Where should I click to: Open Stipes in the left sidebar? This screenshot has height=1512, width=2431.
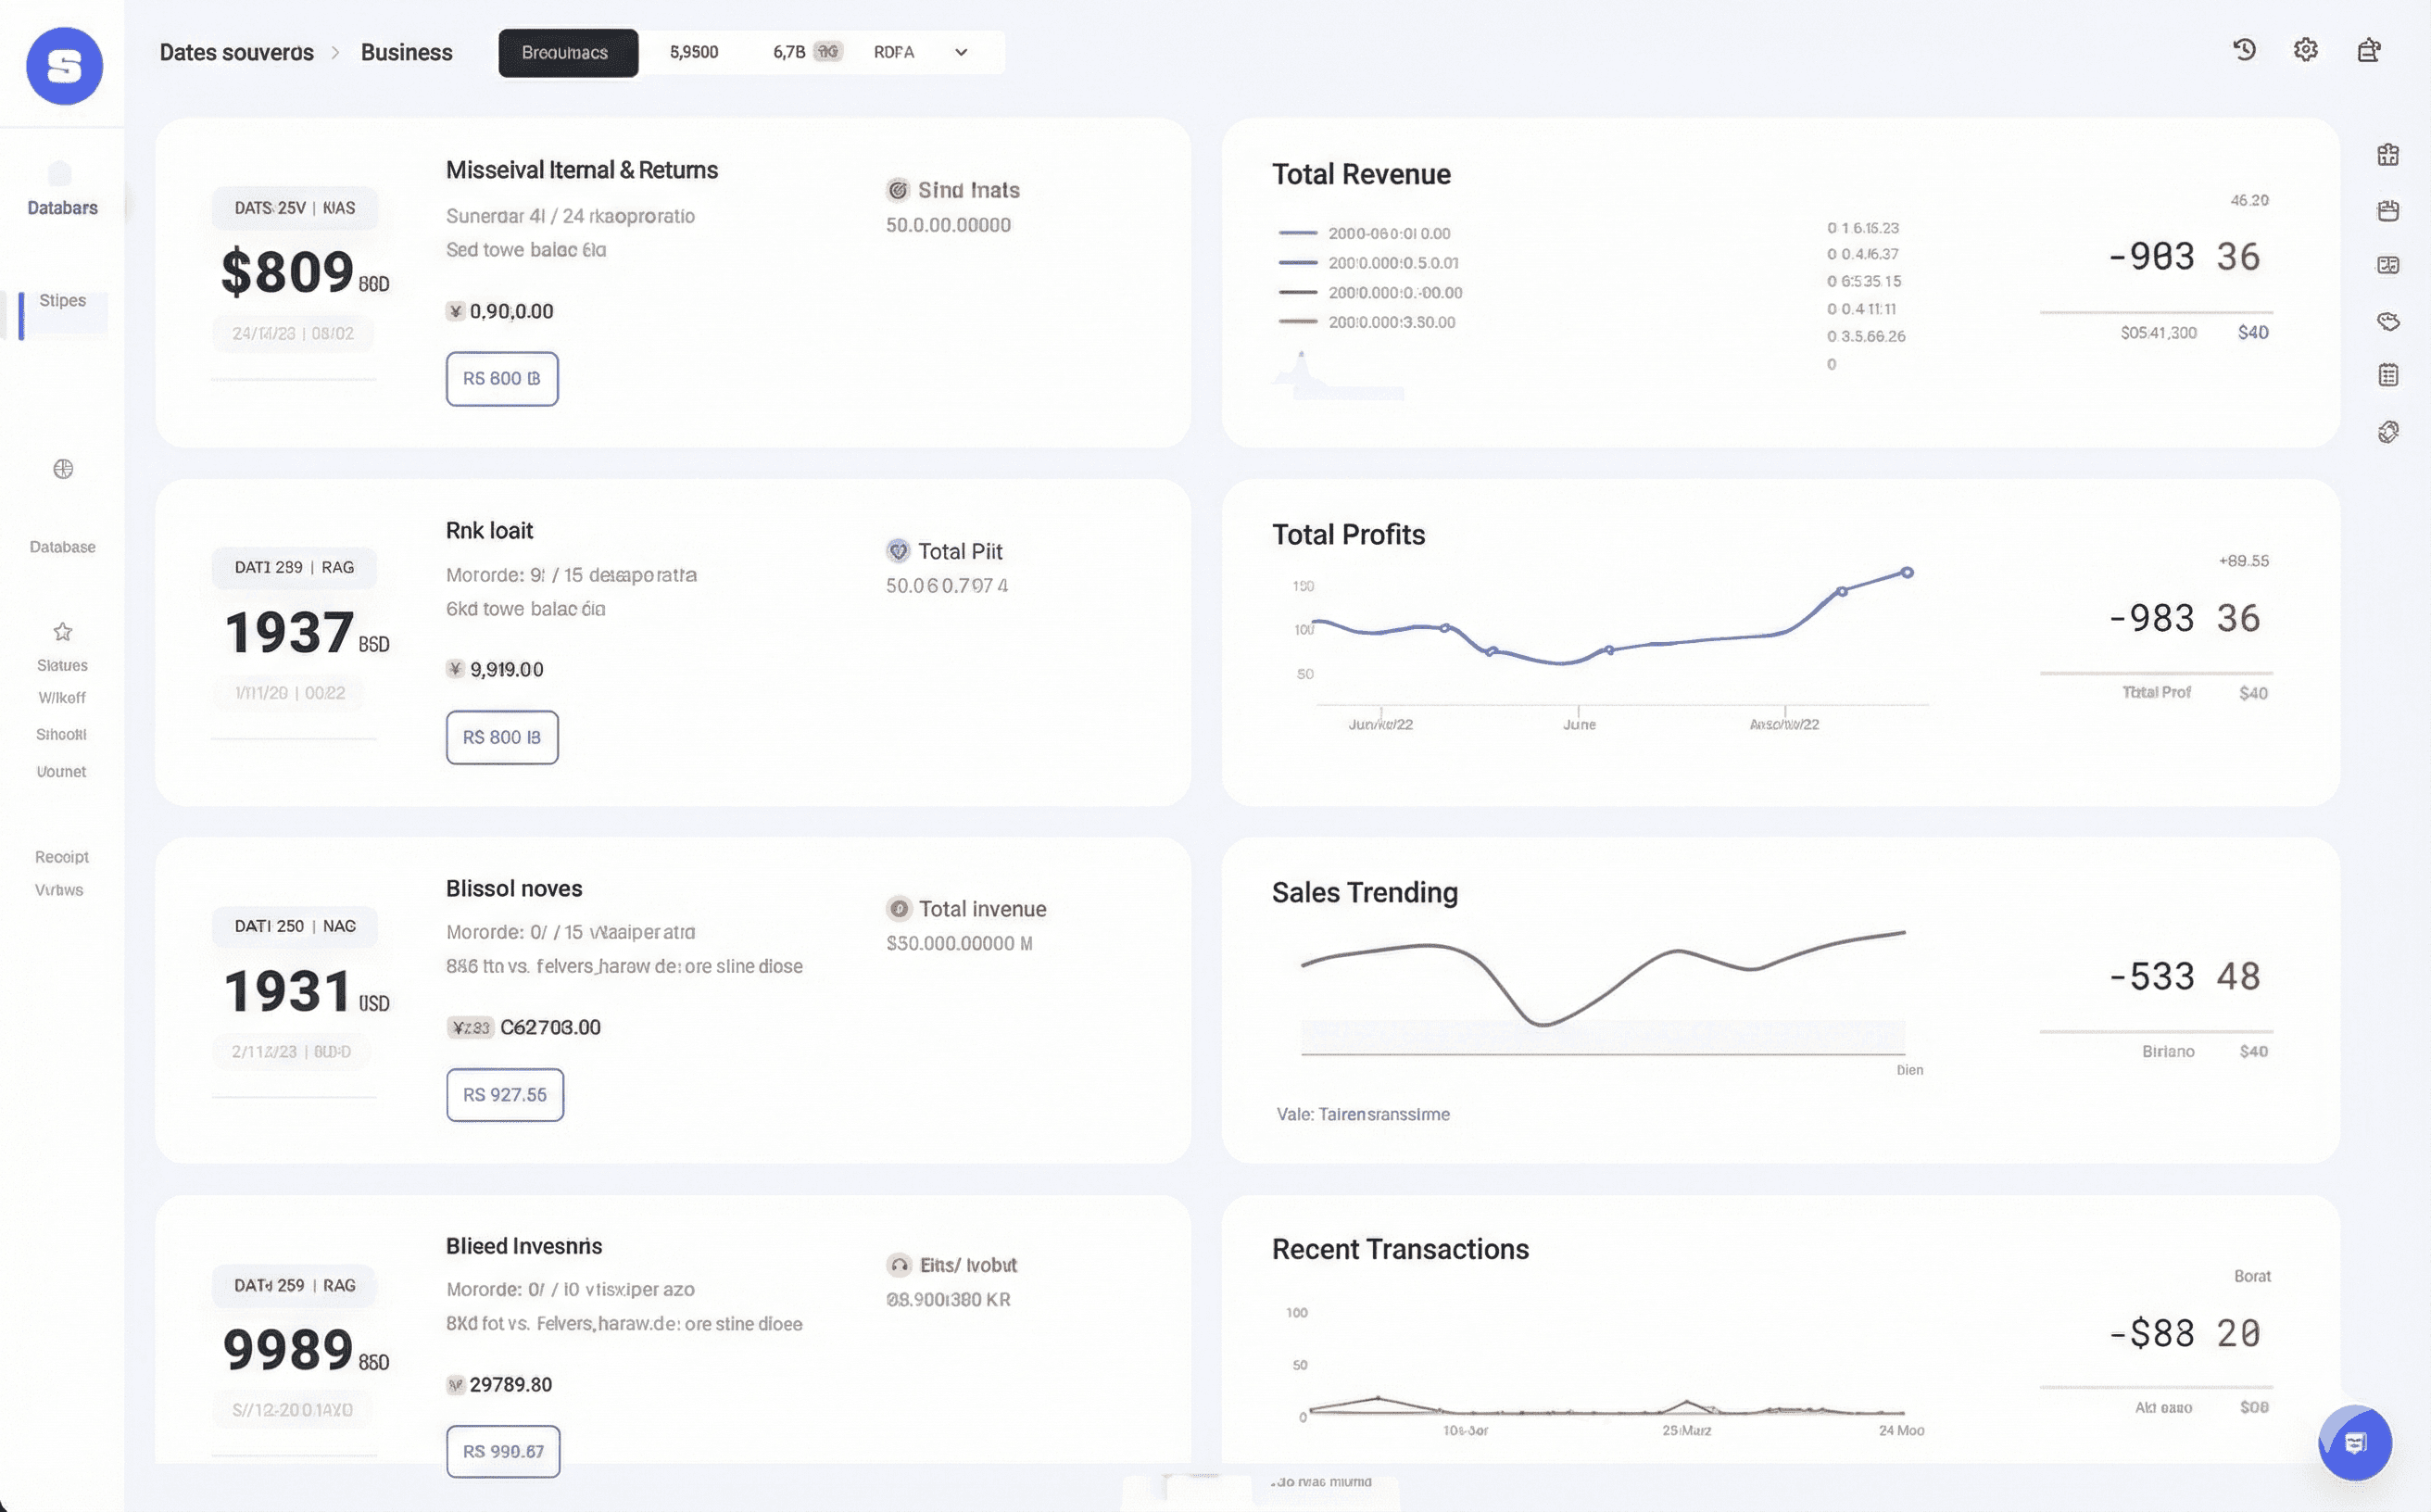tap(62, 301)
